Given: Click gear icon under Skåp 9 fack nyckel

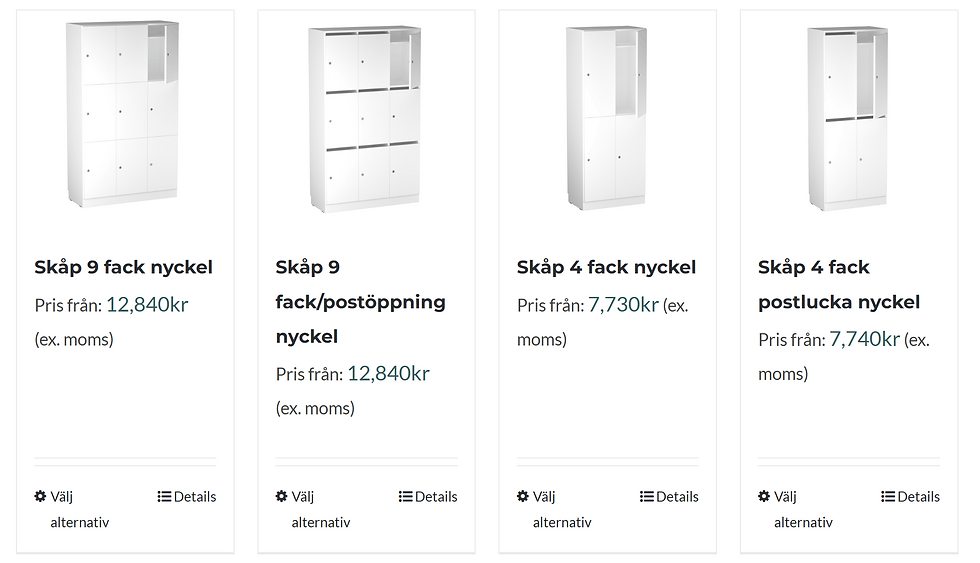Looking at the screenshot, I should tap(40, 496).
